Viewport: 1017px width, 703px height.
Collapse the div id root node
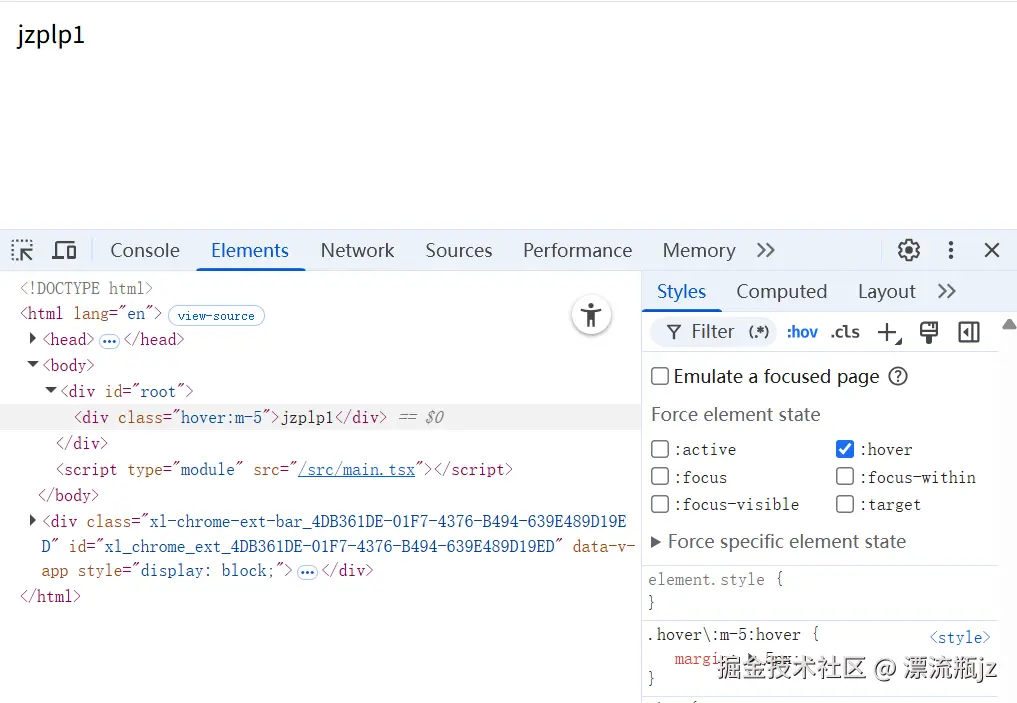tap(51, 390)
